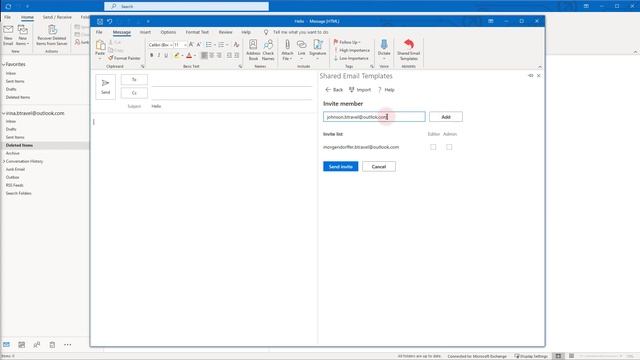Viewport: 640px width, 360px height.
Task: Mark message as High Importance
Action: [352, 50]
